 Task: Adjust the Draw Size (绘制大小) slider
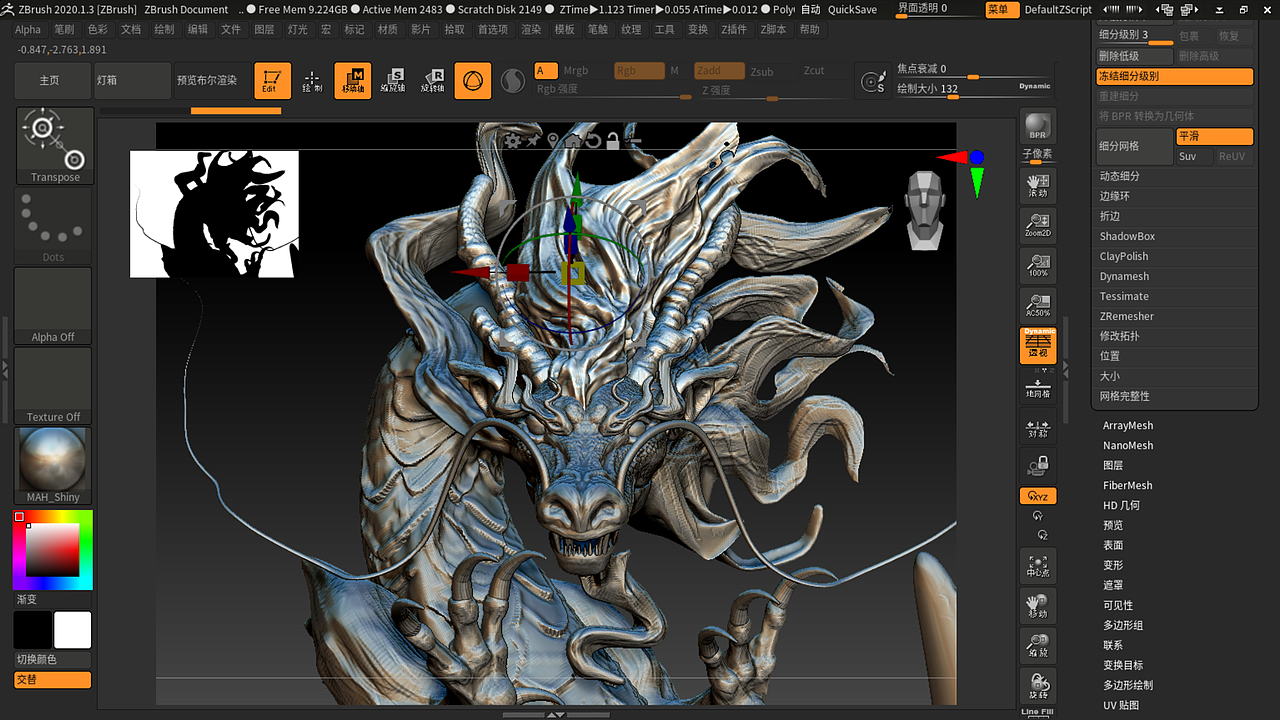974,90
